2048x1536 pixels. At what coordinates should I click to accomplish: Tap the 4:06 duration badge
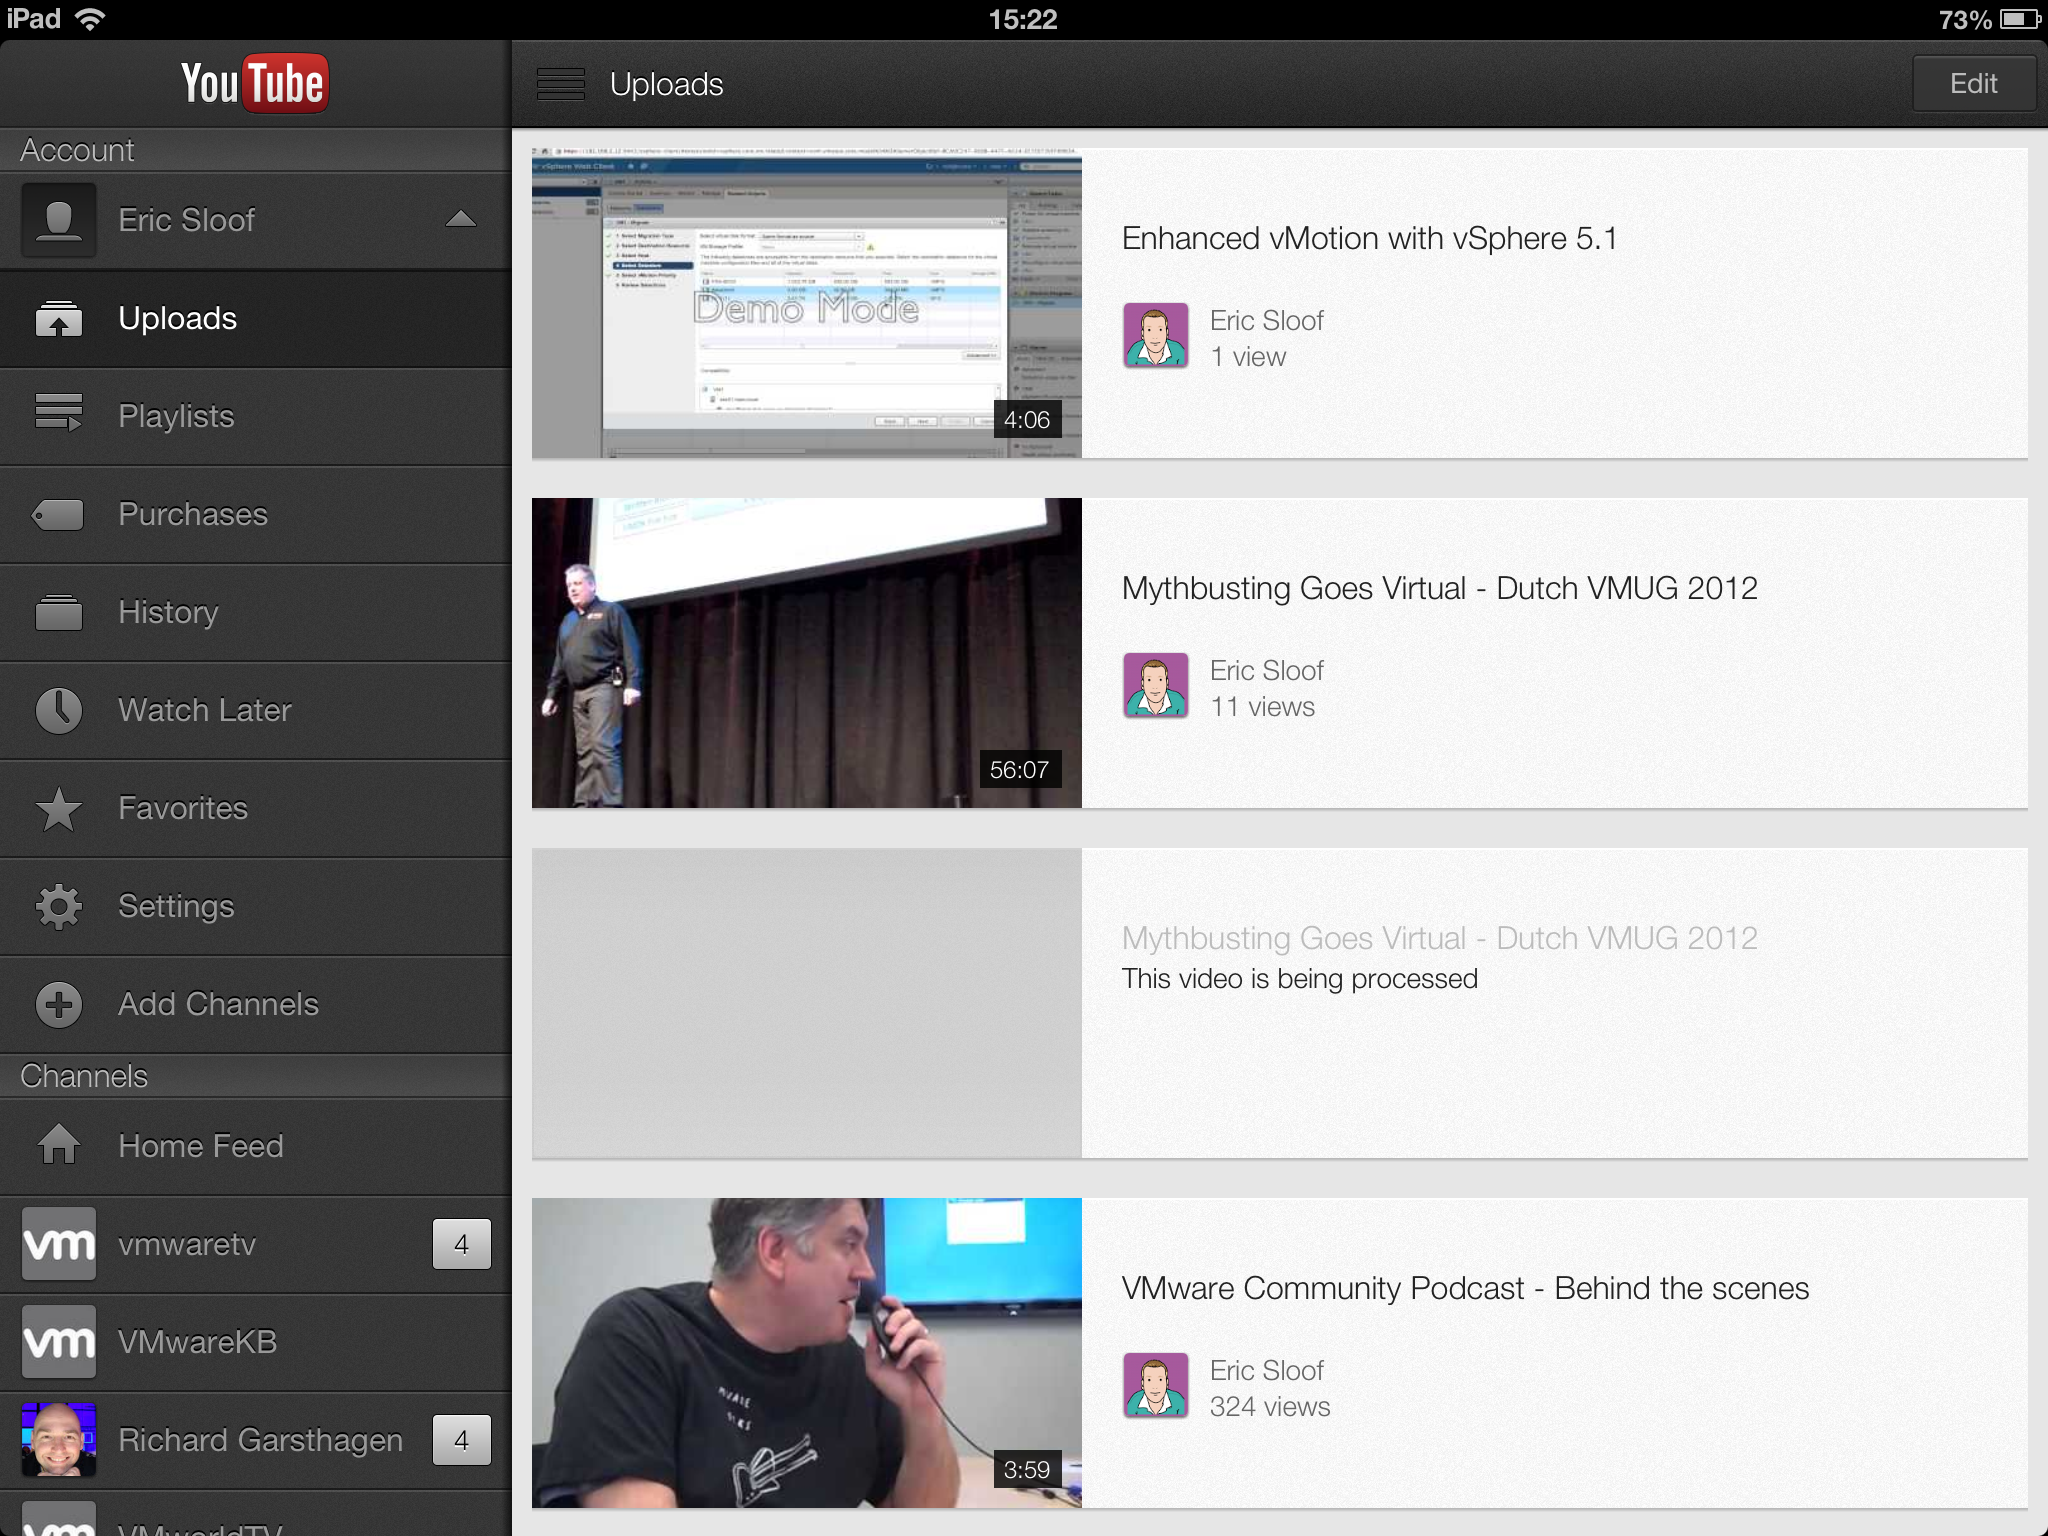[x=1027, y=420]
